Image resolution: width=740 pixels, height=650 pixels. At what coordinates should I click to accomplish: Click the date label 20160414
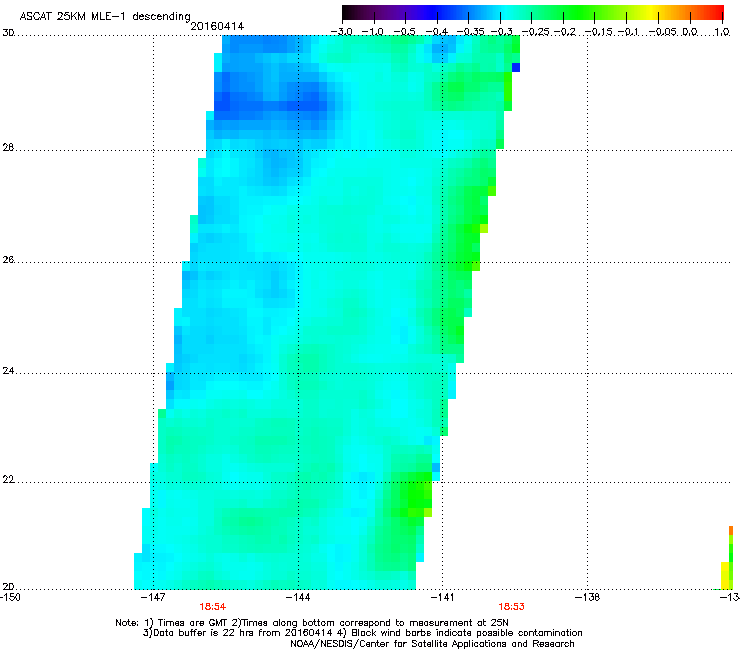pyautogui.click(x=217, y=26)
